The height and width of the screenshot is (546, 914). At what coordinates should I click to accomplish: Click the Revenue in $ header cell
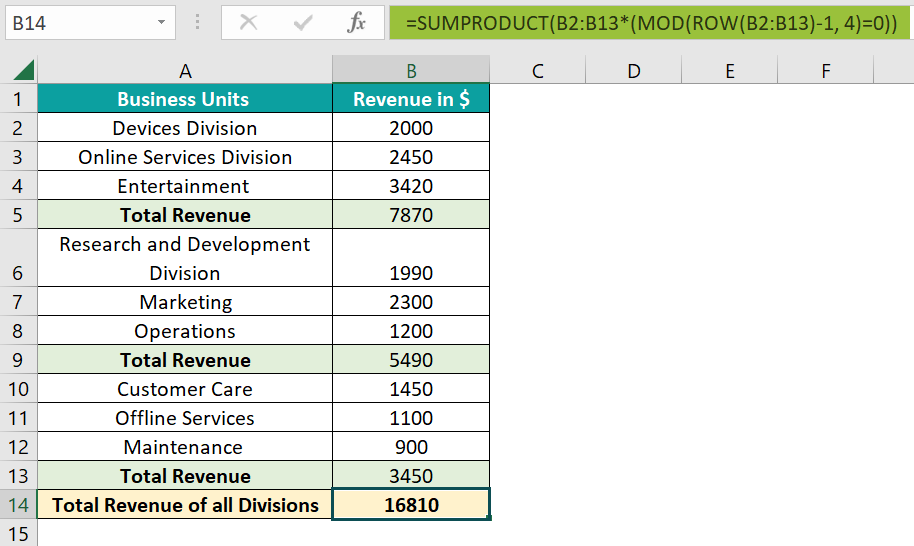(x=411, y=98)
